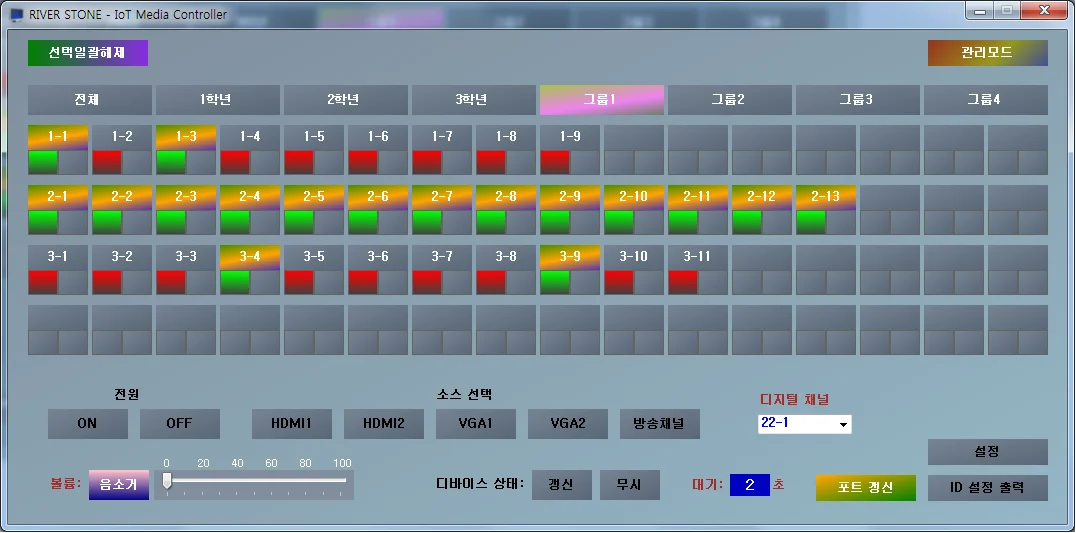Toggle the 음소거 mute button
The height and width of the screenshot is (533, 1076).
(x=118, y=484)
